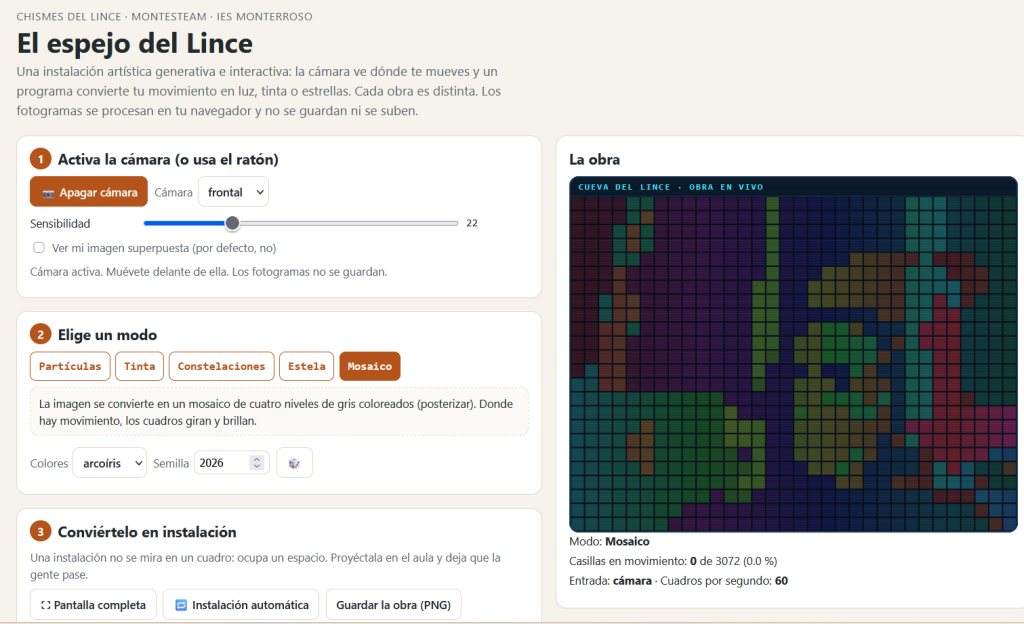Enable 'Ver mi imagen superpuesta' checkbox
Viewport: 1024px width, 624px height.
click(x=39, y=248)
